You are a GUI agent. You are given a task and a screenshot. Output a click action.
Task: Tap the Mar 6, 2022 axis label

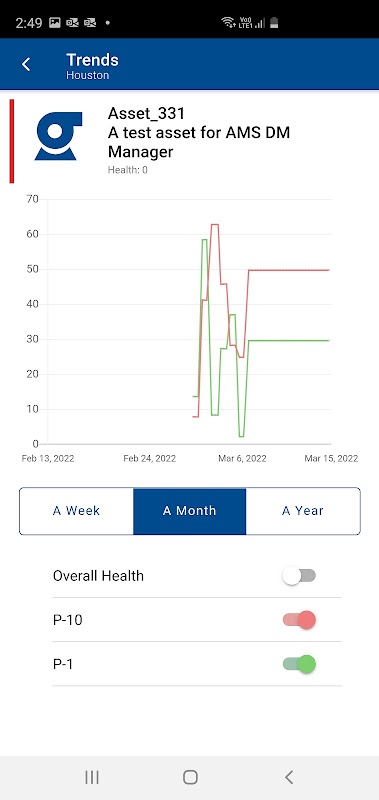242,459
